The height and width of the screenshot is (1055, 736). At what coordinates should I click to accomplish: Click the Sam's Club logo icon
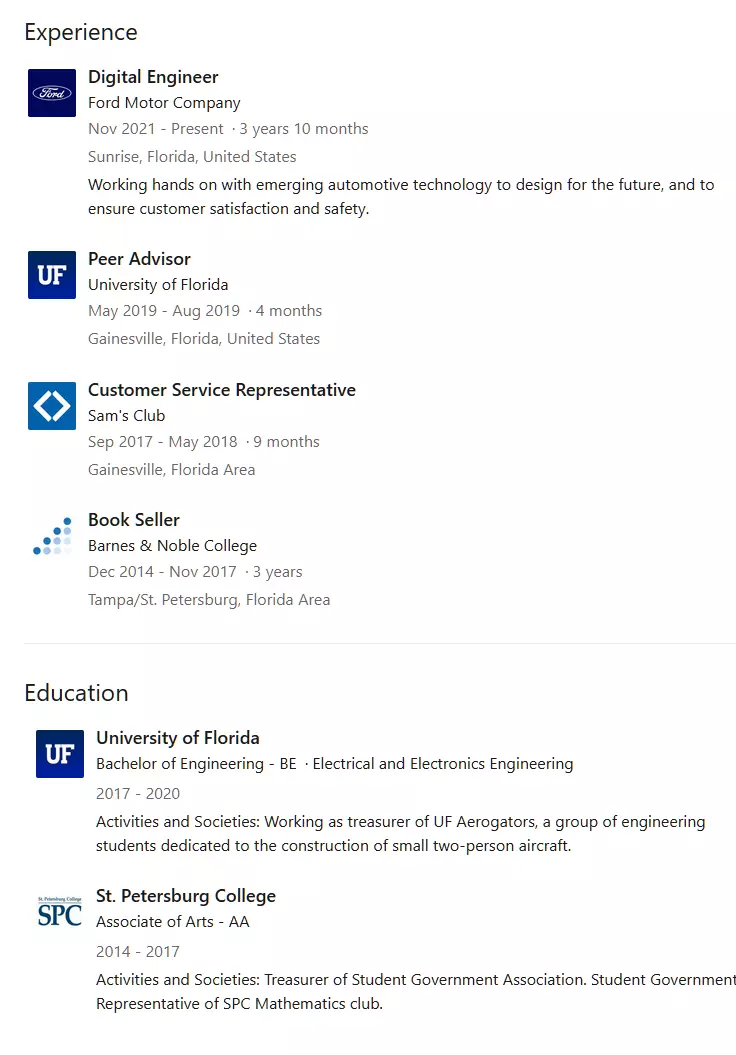52,406
